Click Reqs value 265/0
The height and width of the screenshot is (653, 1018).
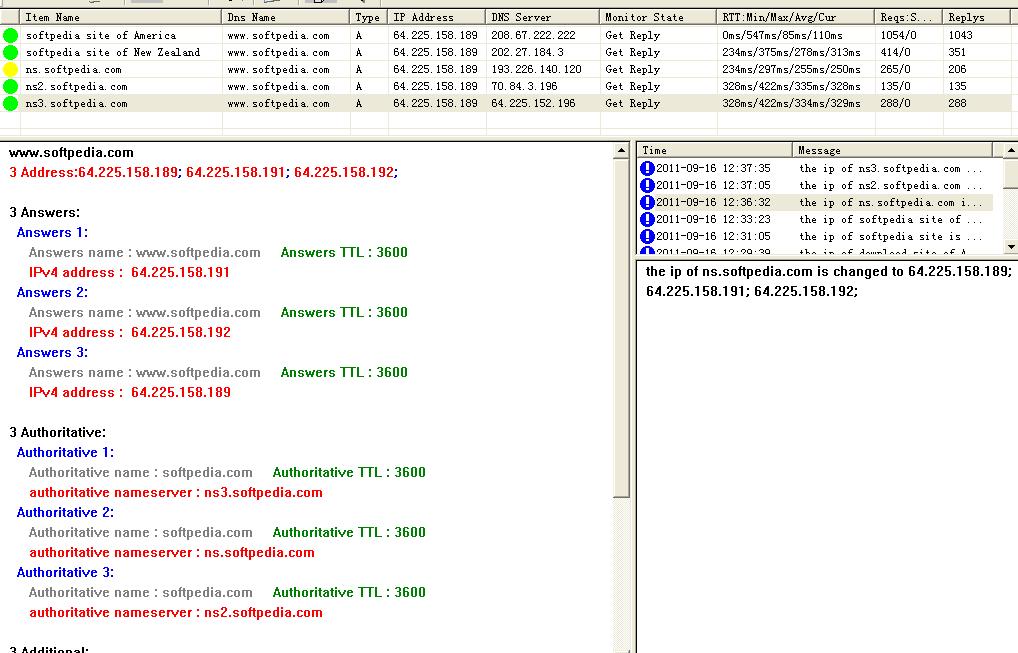click(895, 69)
